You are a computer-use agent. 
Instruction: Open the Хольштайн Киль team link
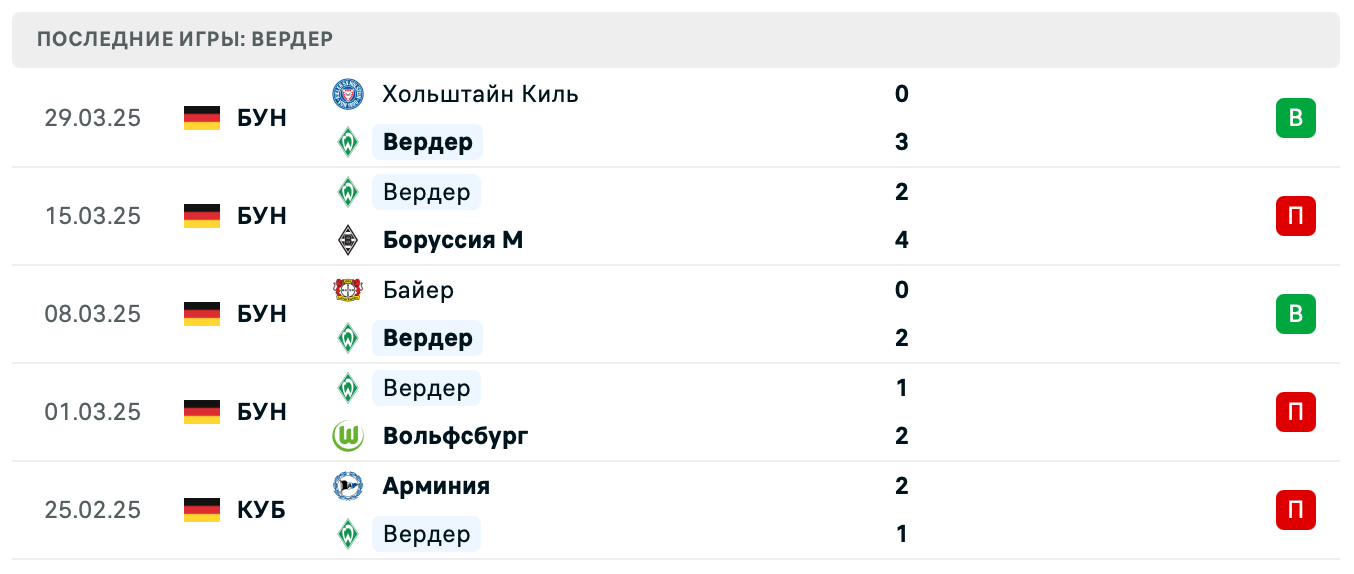(x=480, y=95)
